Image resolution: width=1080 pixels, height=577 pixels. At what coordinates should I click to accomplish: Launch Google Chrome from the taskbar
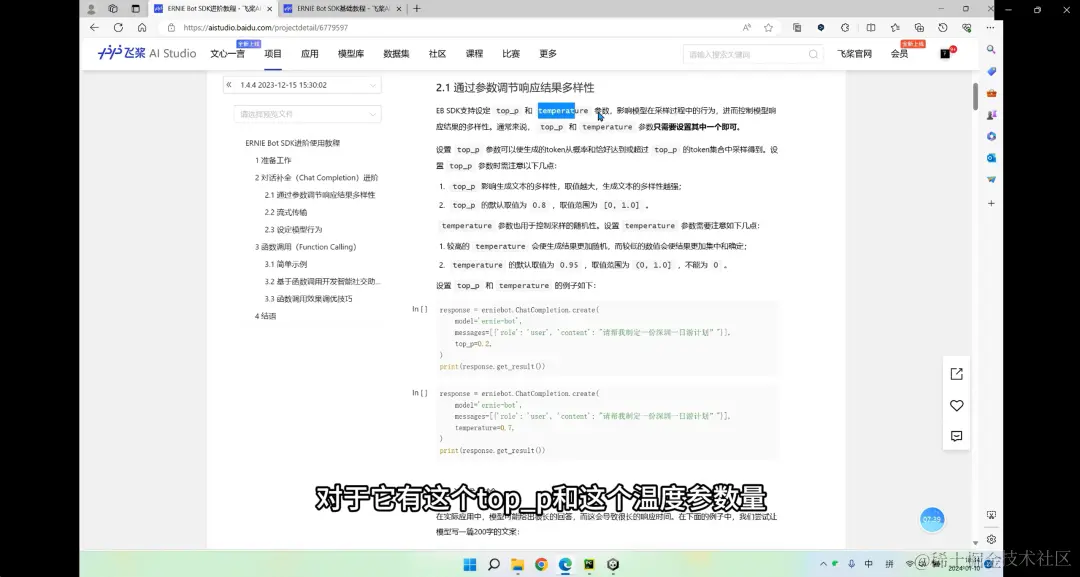(541, 565)
